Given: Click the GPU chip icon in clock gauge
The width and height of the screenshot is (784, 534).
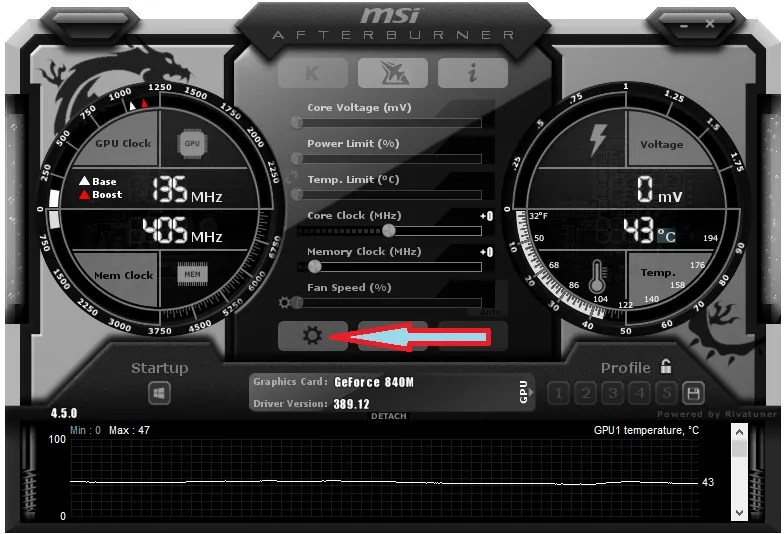Looking at the screenshot, I should (x=192, y=144).
